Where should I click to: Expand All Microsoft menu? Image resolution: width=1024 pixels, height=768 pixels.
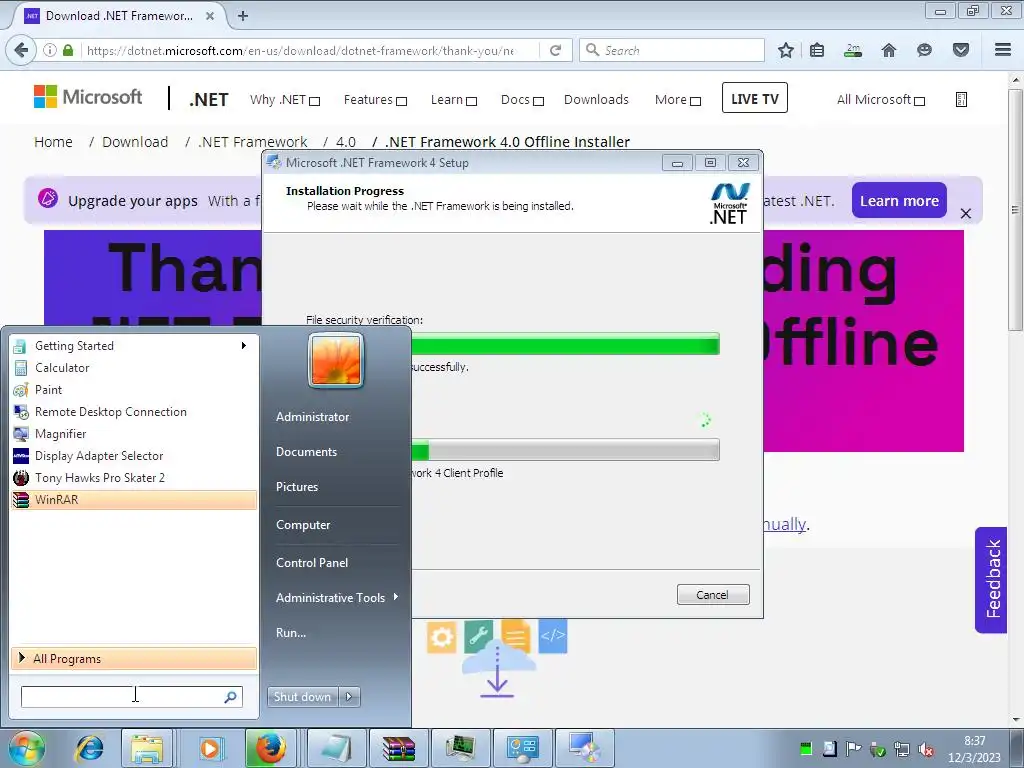pyautogui.click(x=881, y=100)
